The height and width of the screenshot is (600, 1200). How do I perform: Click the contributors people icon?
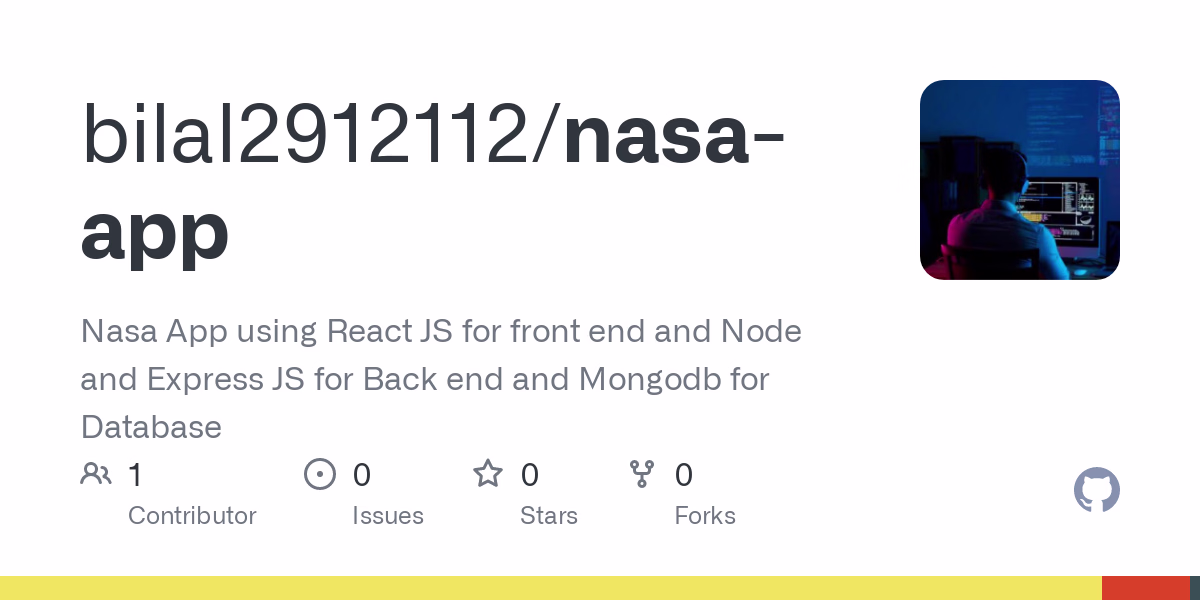click(96, 474)
